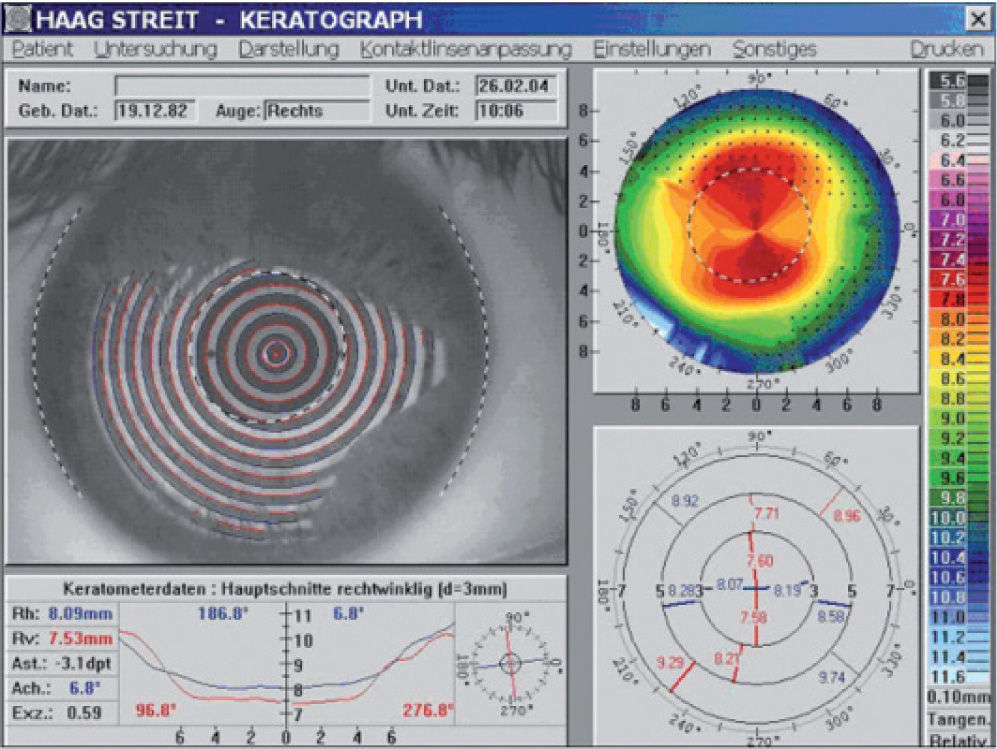Open the Kontaktlinsenanpassung menu
This screenshot has height=749, width=997.
click(466, 49)
